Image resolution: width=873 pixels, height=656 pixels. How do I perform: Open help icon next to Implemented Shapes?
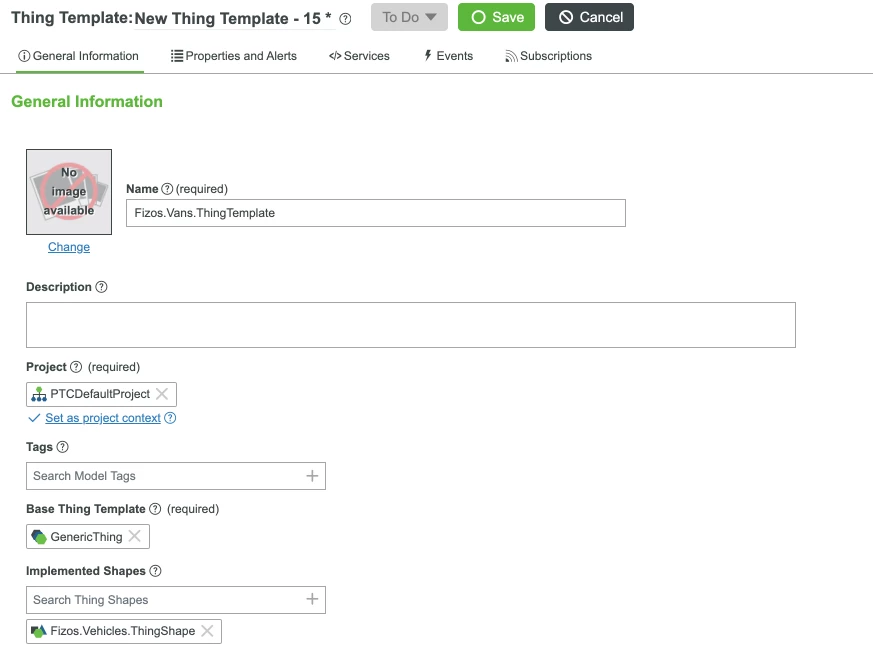click(x=156, y=571)
